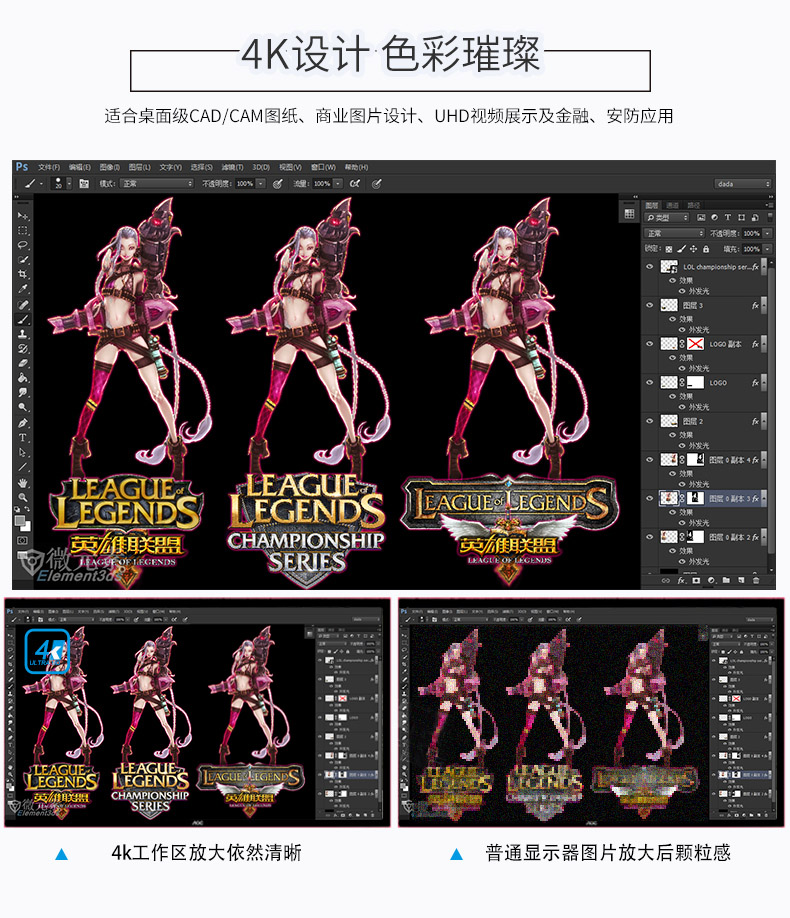The image size is (790, 918).
Task: Open the brush panel toggle in options bar
Action: click(x=84, y=184)
